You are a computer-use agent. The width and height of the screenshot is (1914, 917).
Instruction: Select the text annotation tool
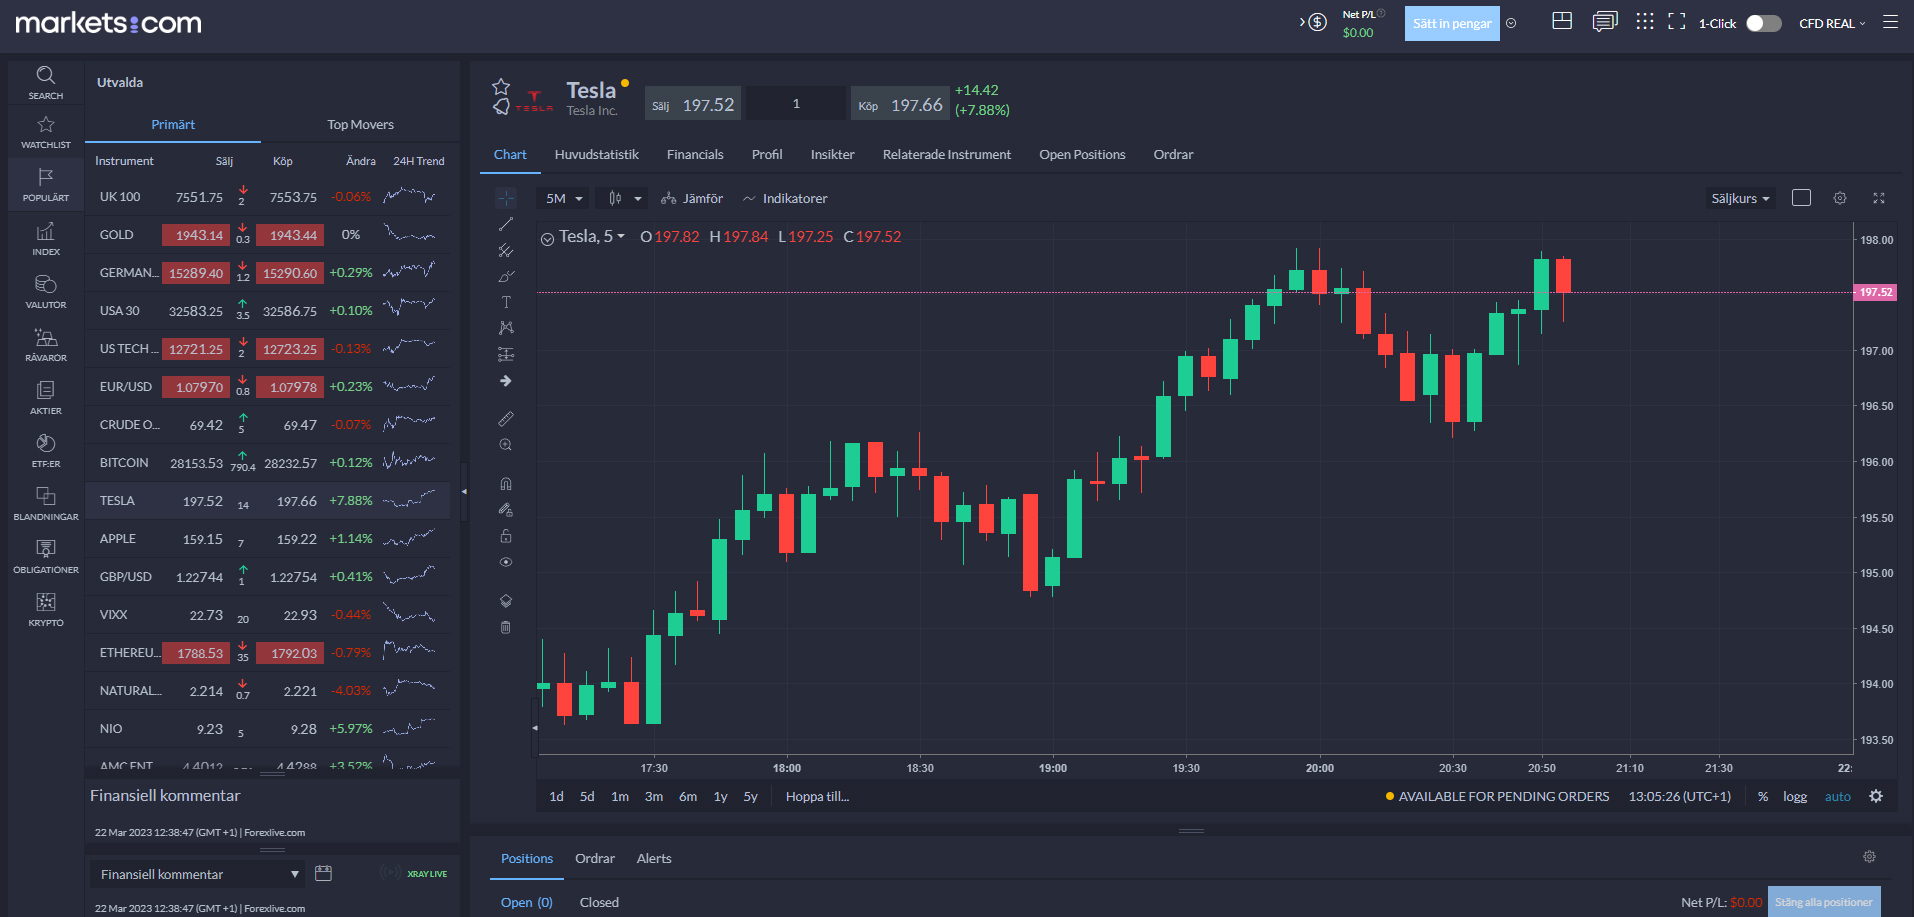pos(506,302)
